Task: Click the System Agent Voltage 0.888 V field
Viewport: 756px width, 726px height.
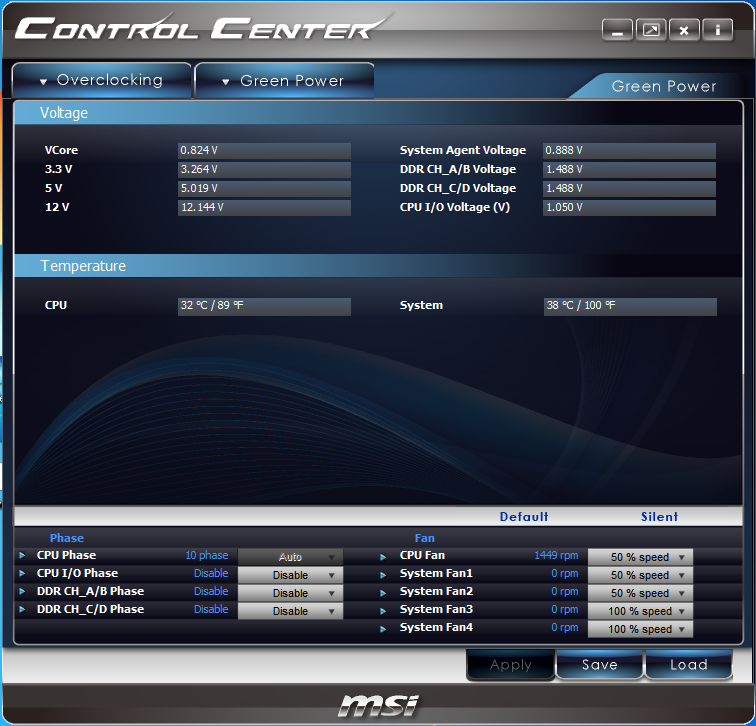Action: coord(629,150)
